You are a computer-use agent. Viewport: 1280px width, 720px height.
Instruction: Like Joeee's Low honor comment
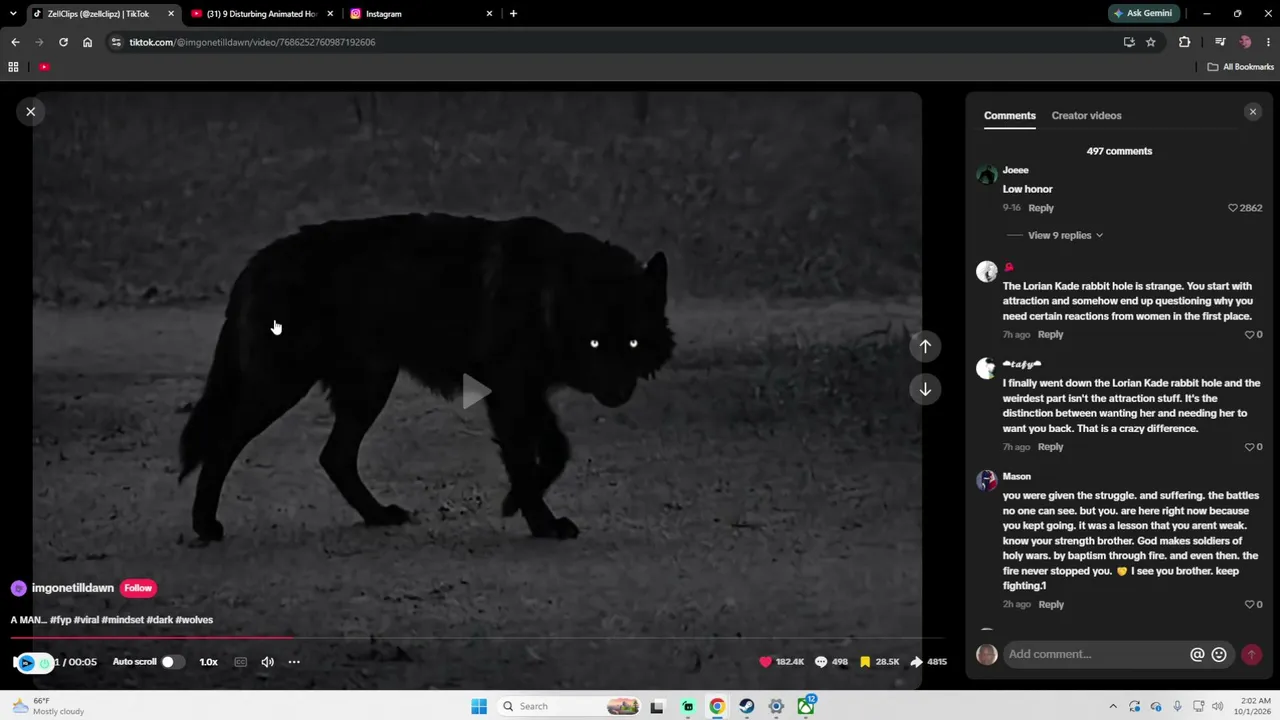point(1233,208)
